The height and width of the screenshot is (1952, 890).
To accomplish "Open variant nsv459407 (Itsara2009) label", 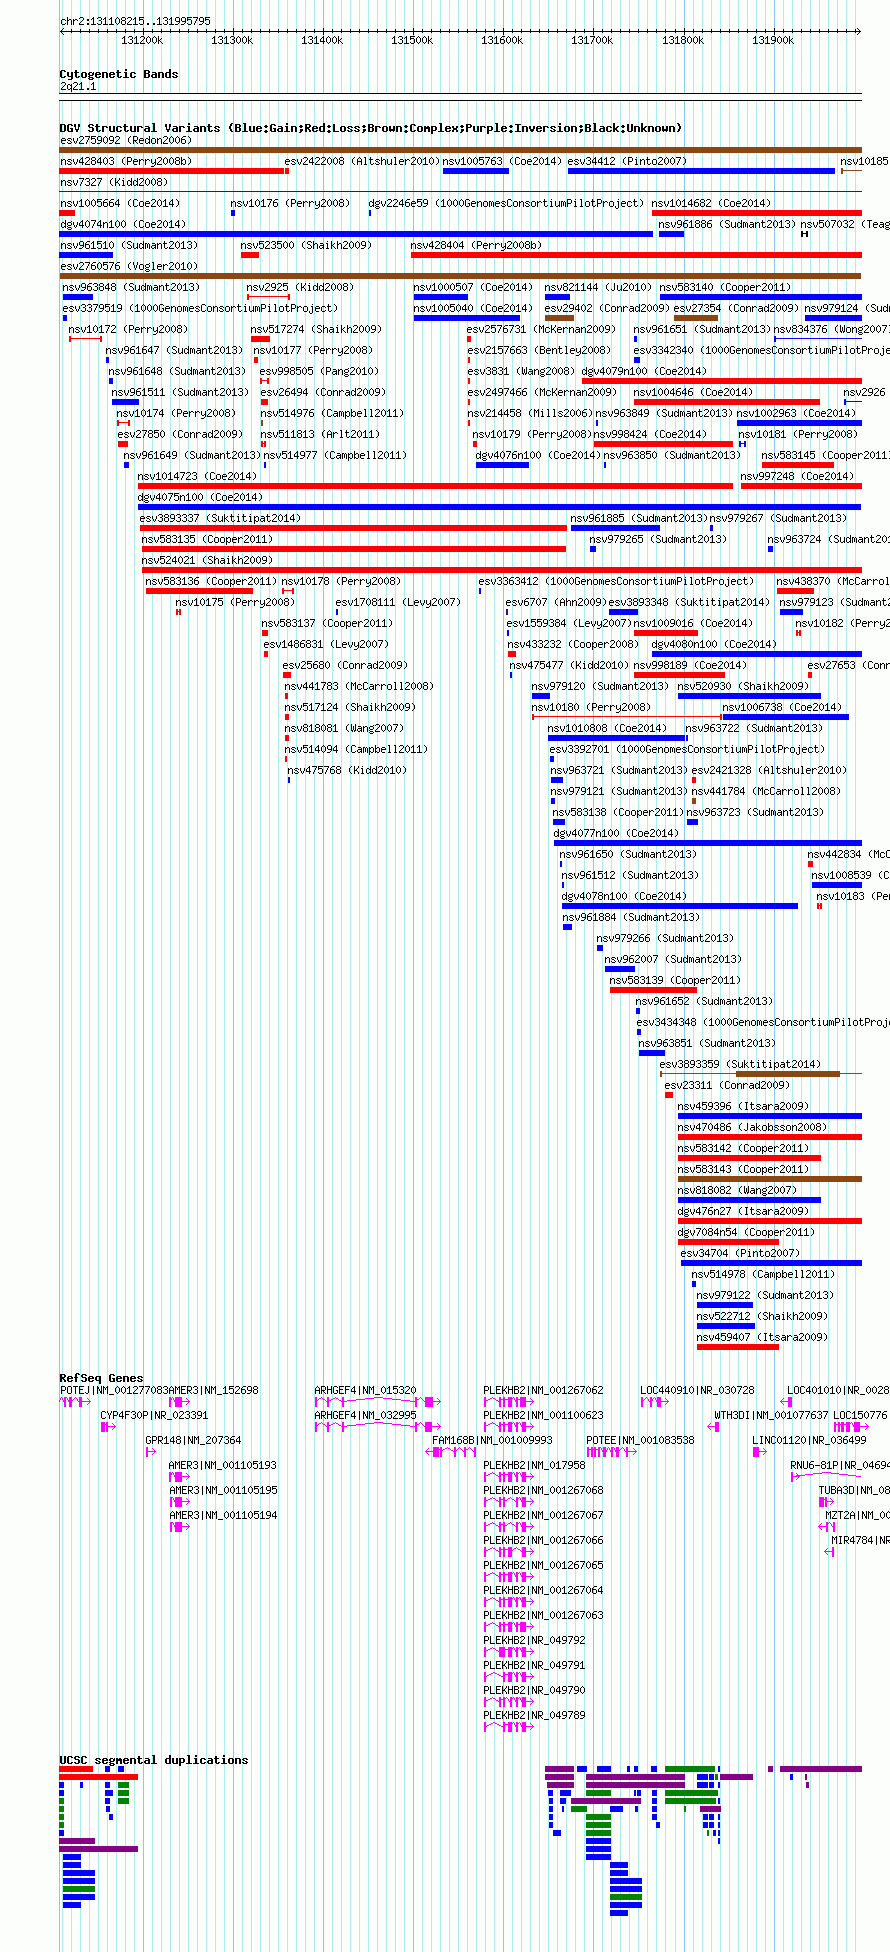I will [x=762, y=1337].
